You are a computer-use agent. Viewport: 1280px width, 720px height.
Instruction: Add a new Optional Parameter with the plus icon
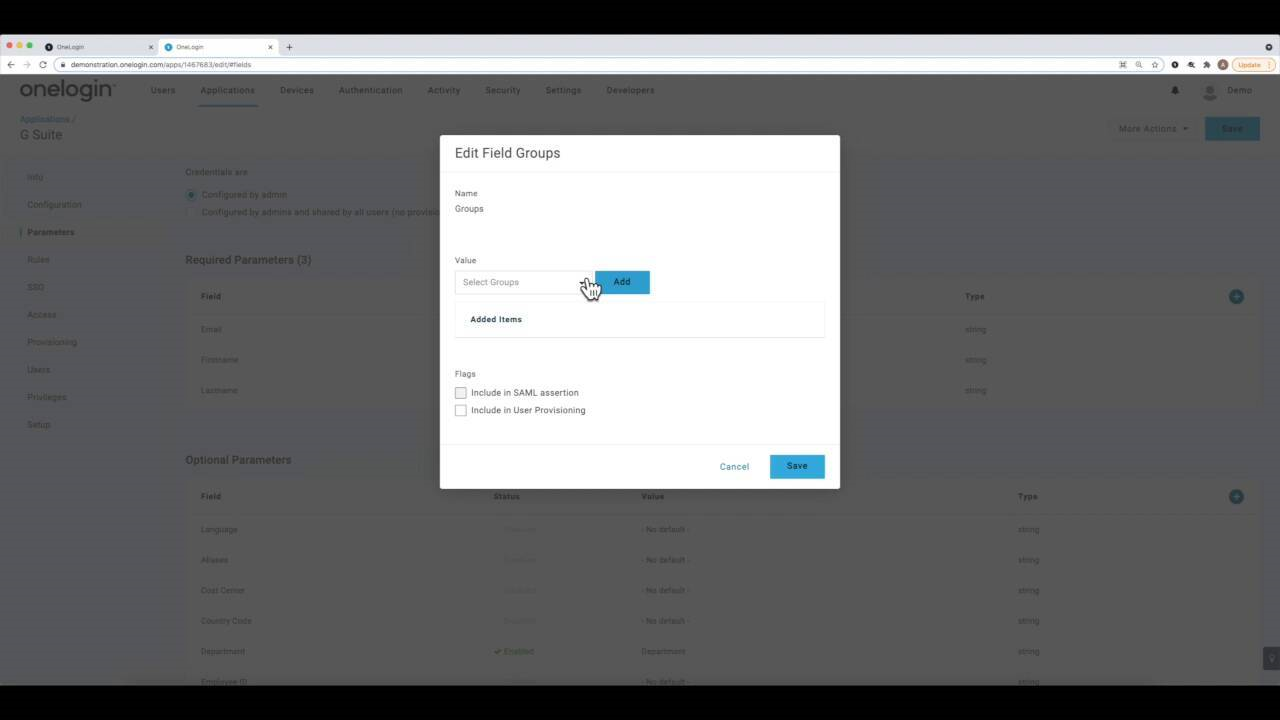pos(1236,496)
